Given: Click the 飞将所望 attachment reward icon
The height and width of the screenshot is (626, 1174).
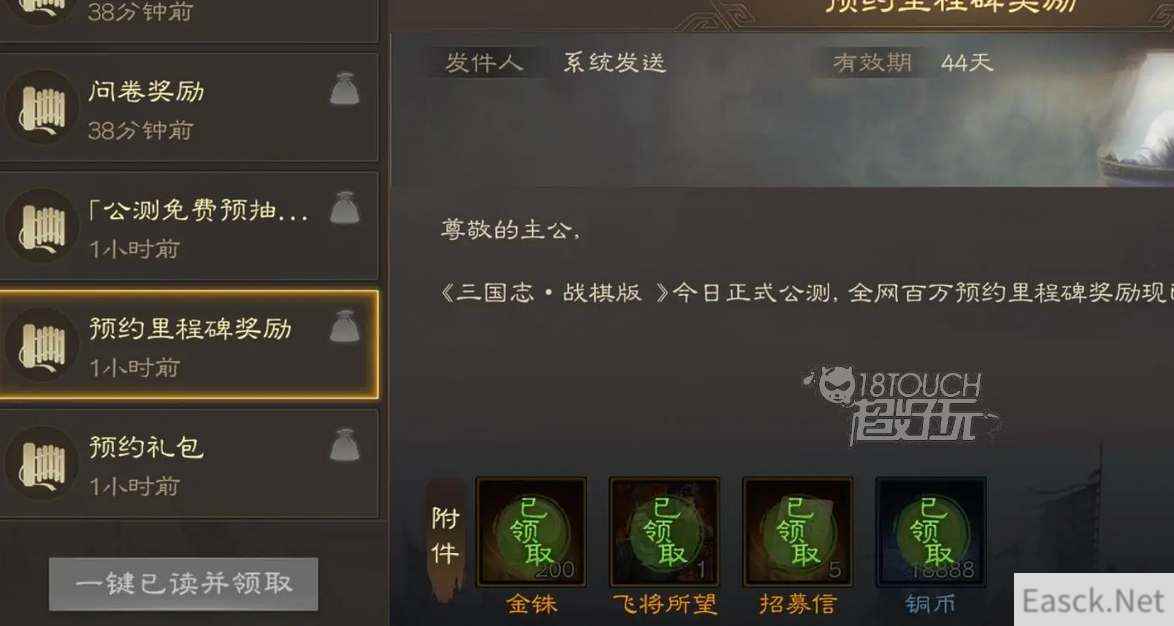Looking at the screenshot, I should [x=665, y=532].
